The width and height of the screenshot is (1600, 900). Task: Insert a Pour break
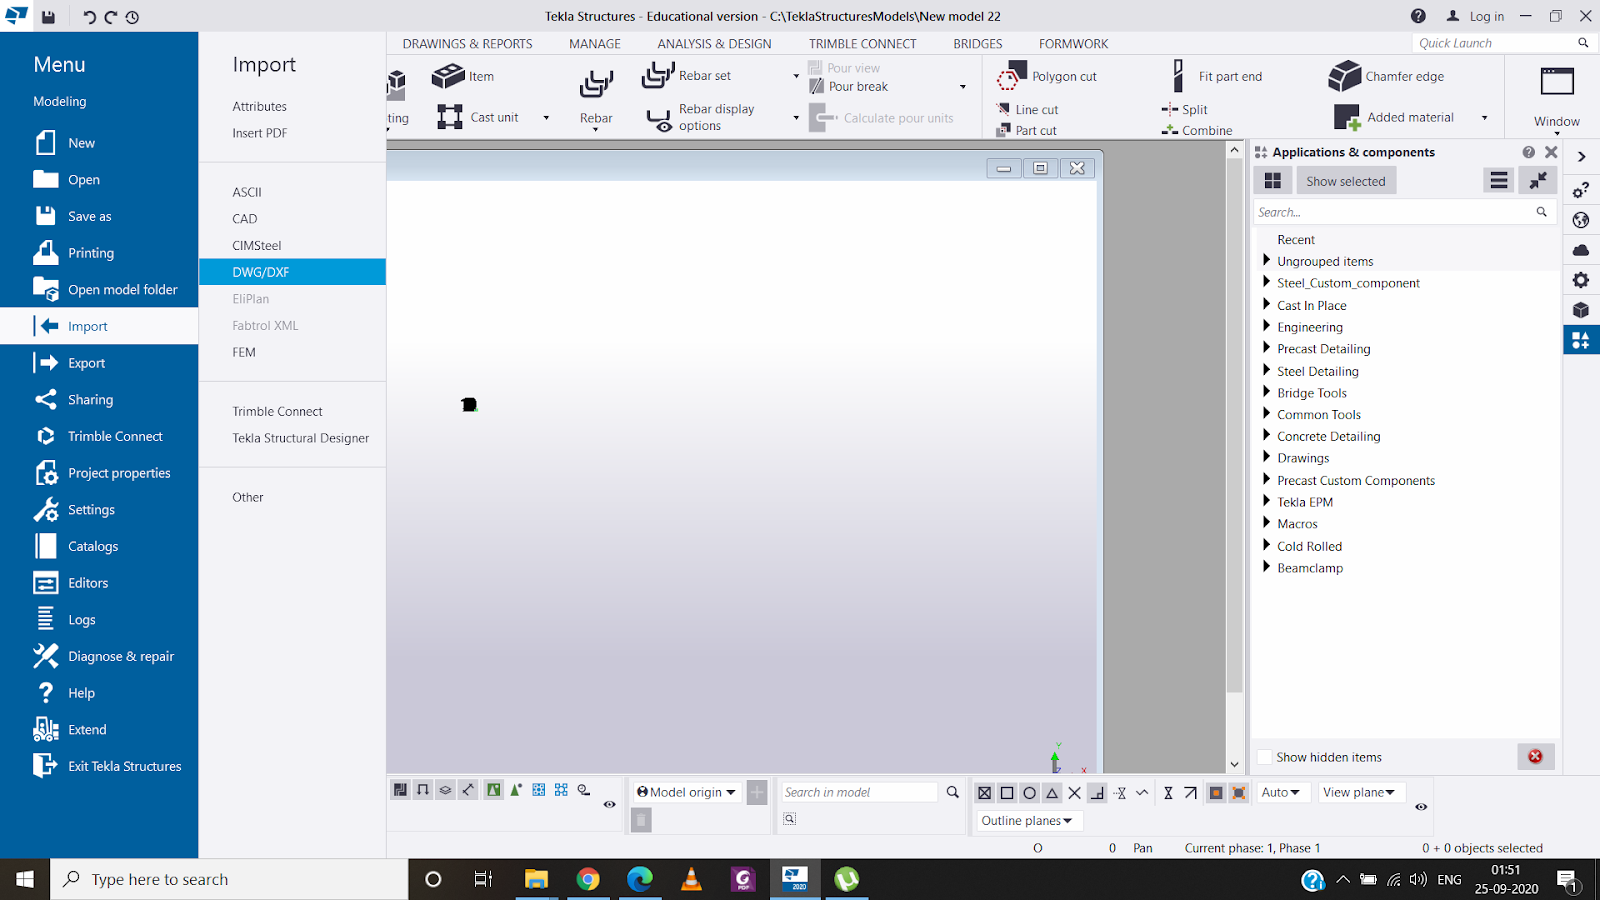click(848, 86)
